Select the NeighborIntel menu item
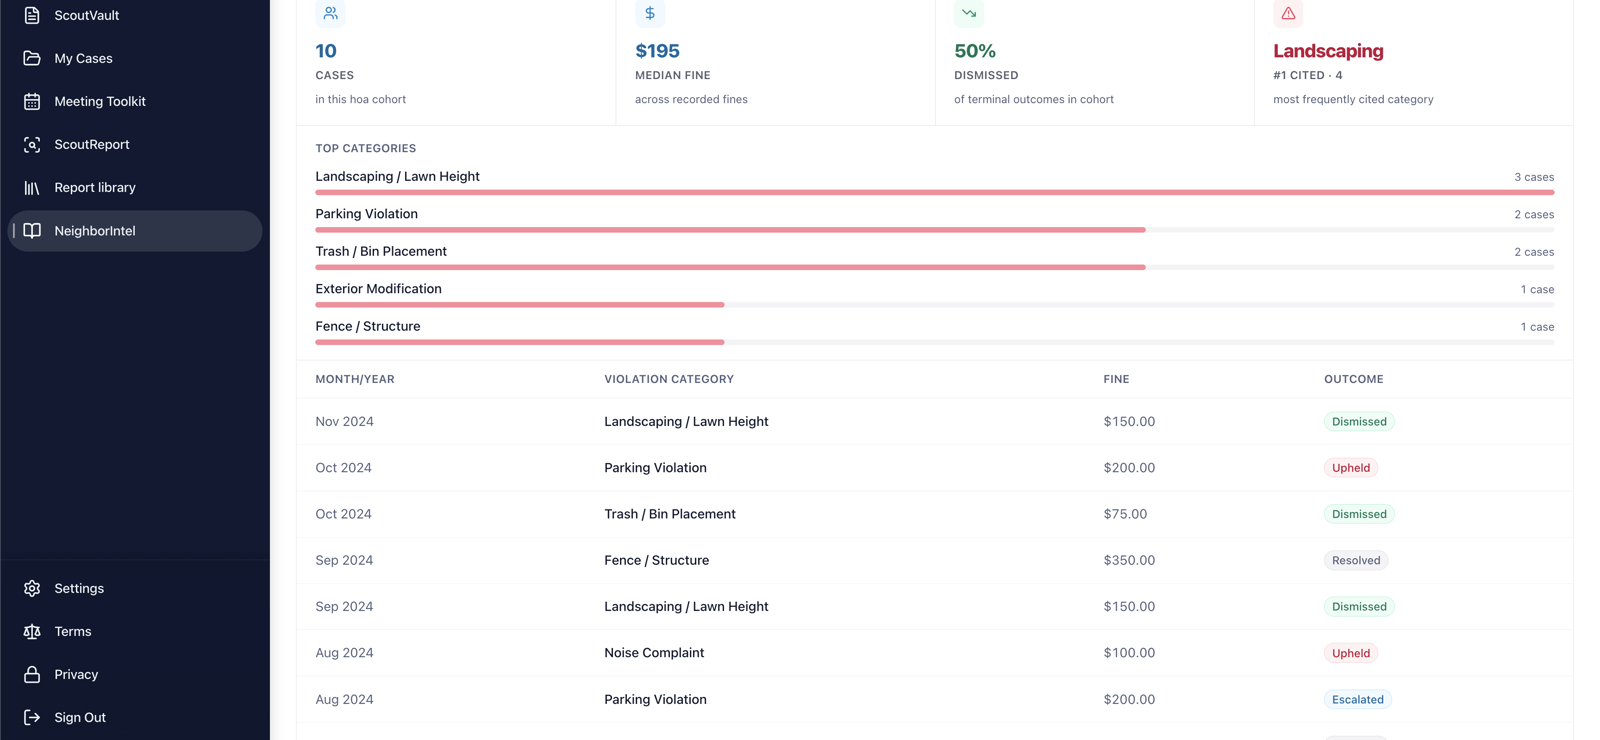This screenshot has width=1600, height=740. click(x=135, y=230)
